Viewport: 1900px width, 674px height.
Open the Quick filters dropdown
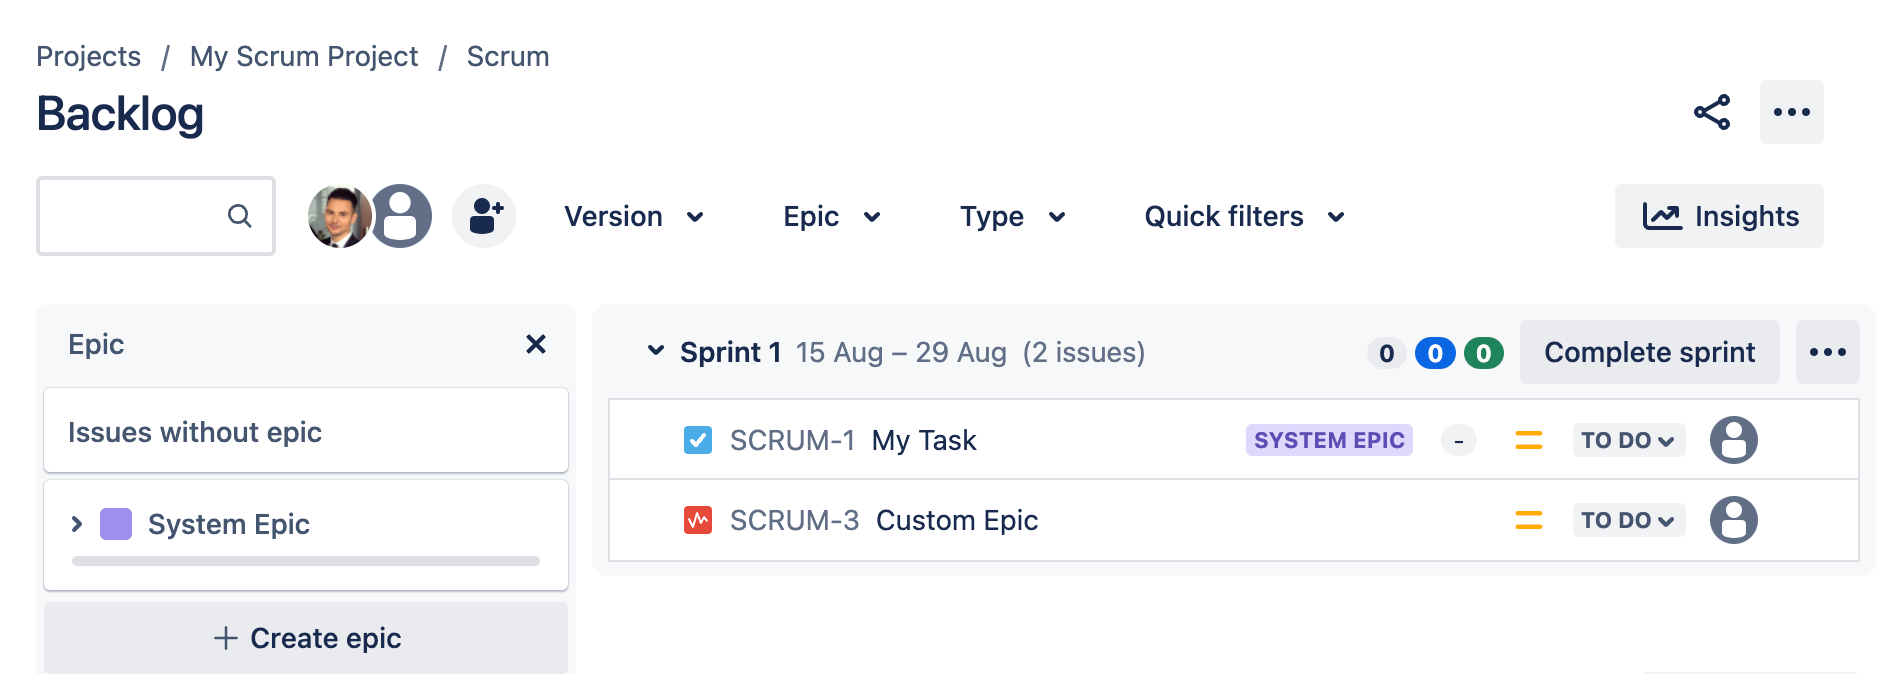pyautogui.click(x=1244, y=216)
